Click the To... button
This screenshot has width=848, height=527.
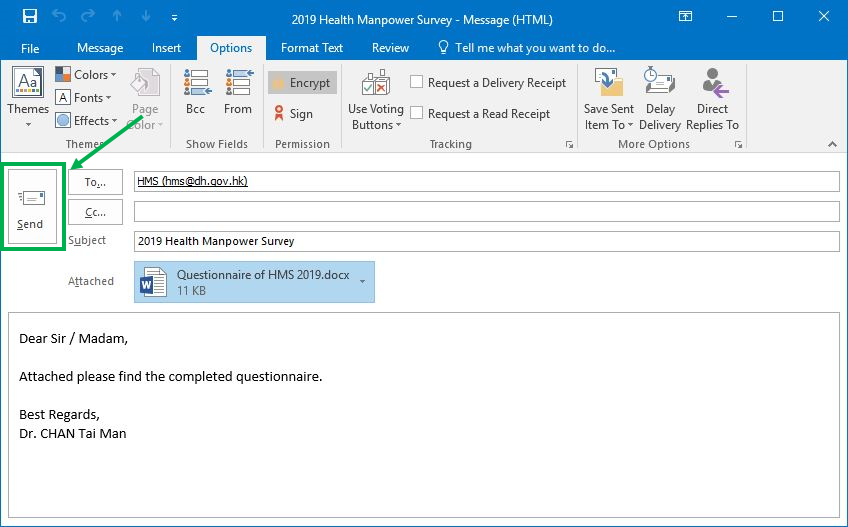coord(95,182)
